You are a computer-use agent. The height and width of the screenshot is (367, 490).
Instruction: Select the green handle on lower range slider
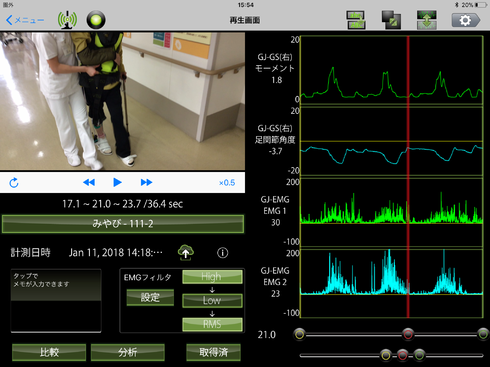[419, 355]
